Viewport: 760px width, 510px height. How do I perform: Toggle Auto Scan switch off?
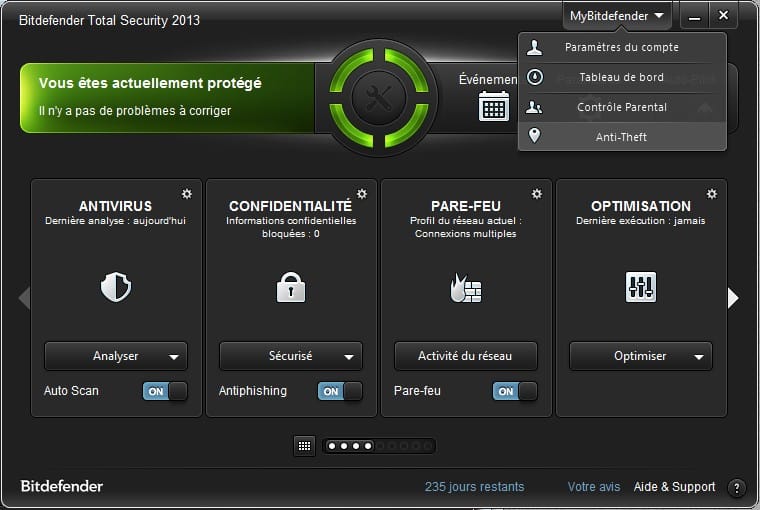tap(165, 391)
